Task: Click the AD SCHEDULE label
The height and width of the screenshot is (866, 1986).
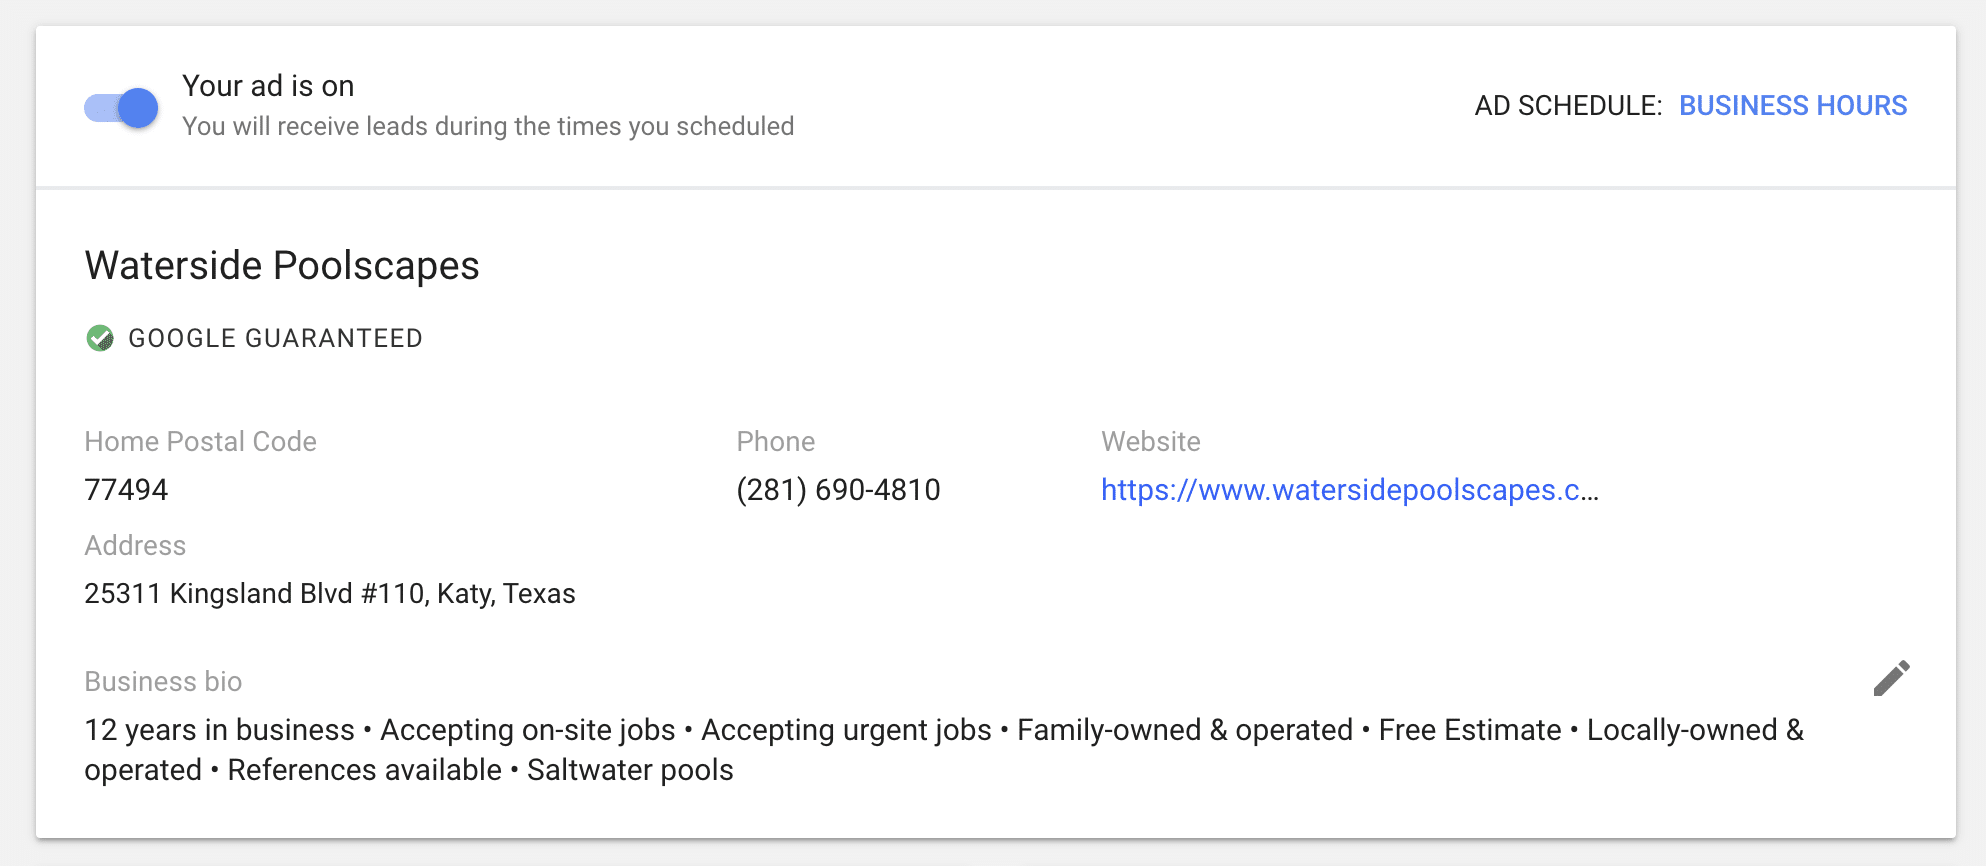Action: [1568, 106]
